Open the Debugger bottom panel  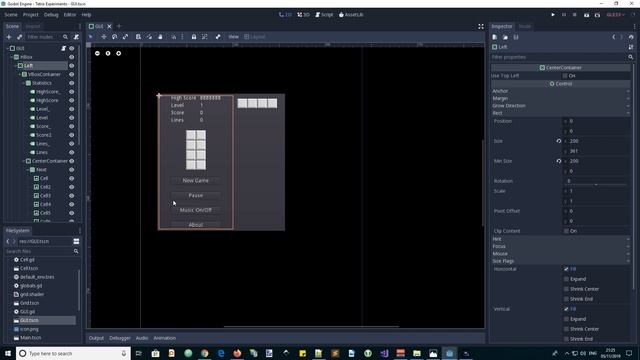click(x=120, y=338)
